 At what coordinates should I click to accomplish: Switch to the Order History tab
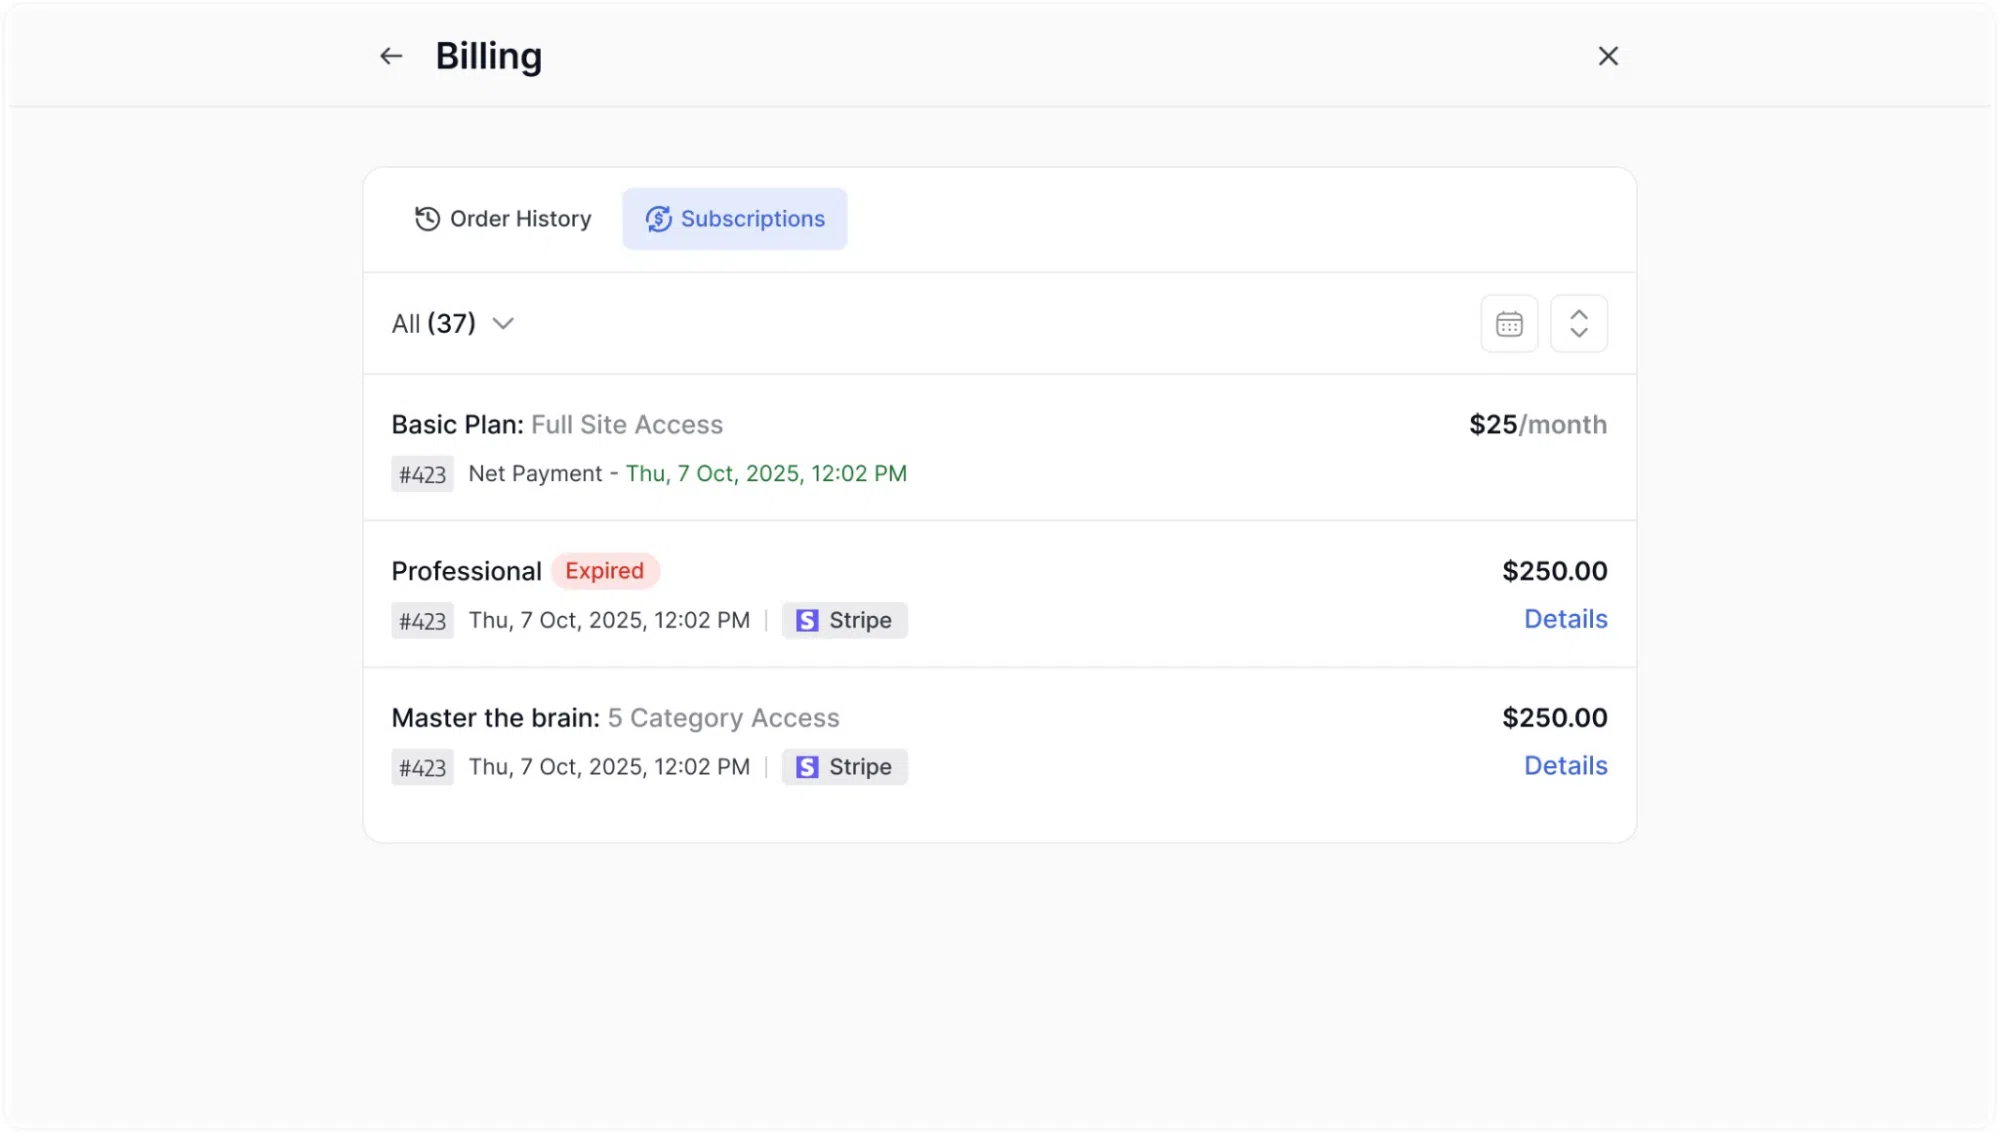503,219
